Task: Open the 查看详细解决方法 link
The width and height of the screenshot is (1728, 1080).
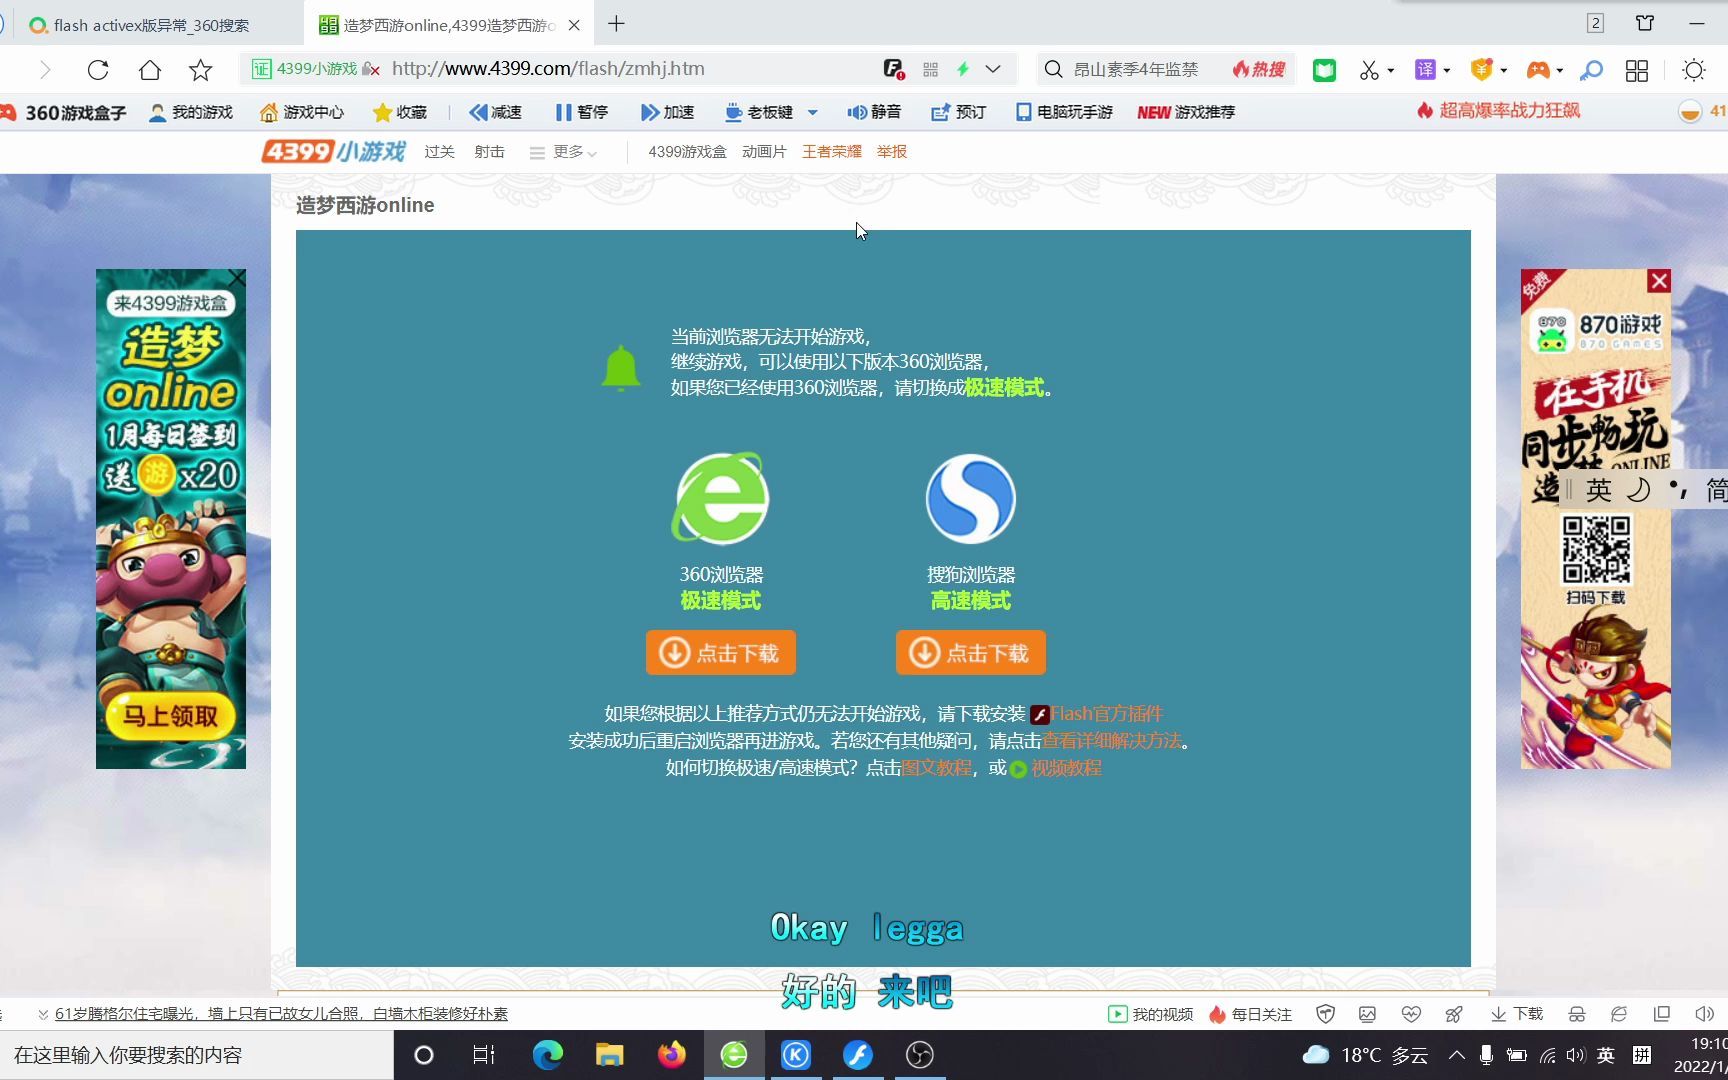Action: (x=1112, y=741)
